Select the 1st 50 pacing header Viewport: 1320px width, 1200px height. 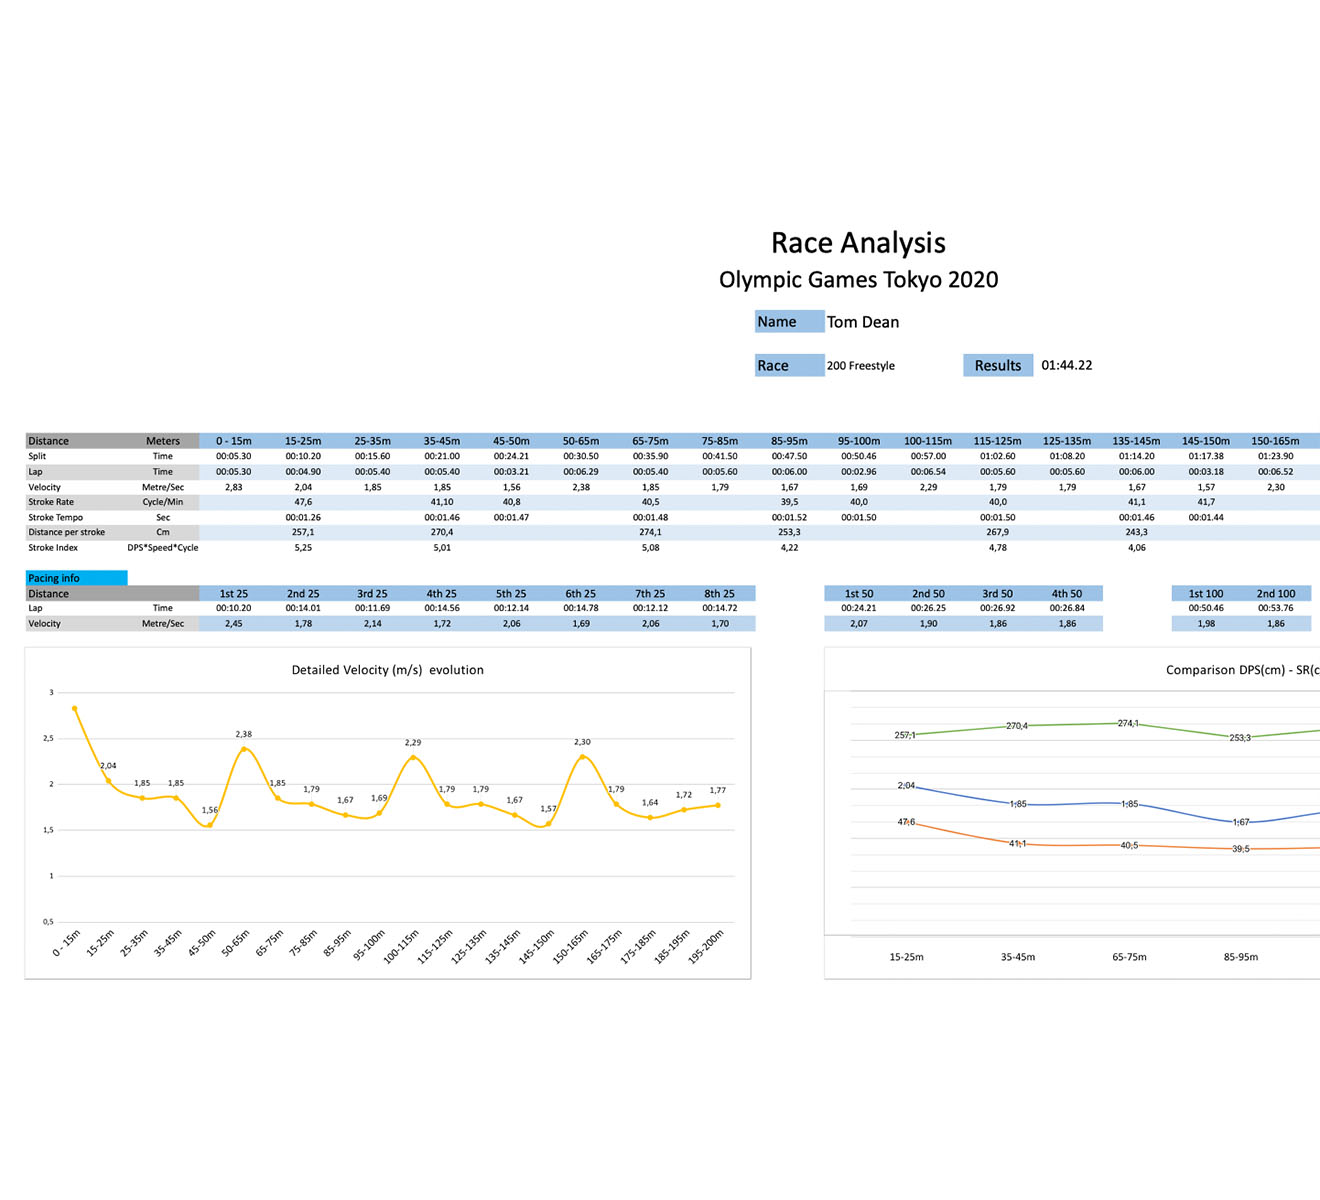(858, 594)
